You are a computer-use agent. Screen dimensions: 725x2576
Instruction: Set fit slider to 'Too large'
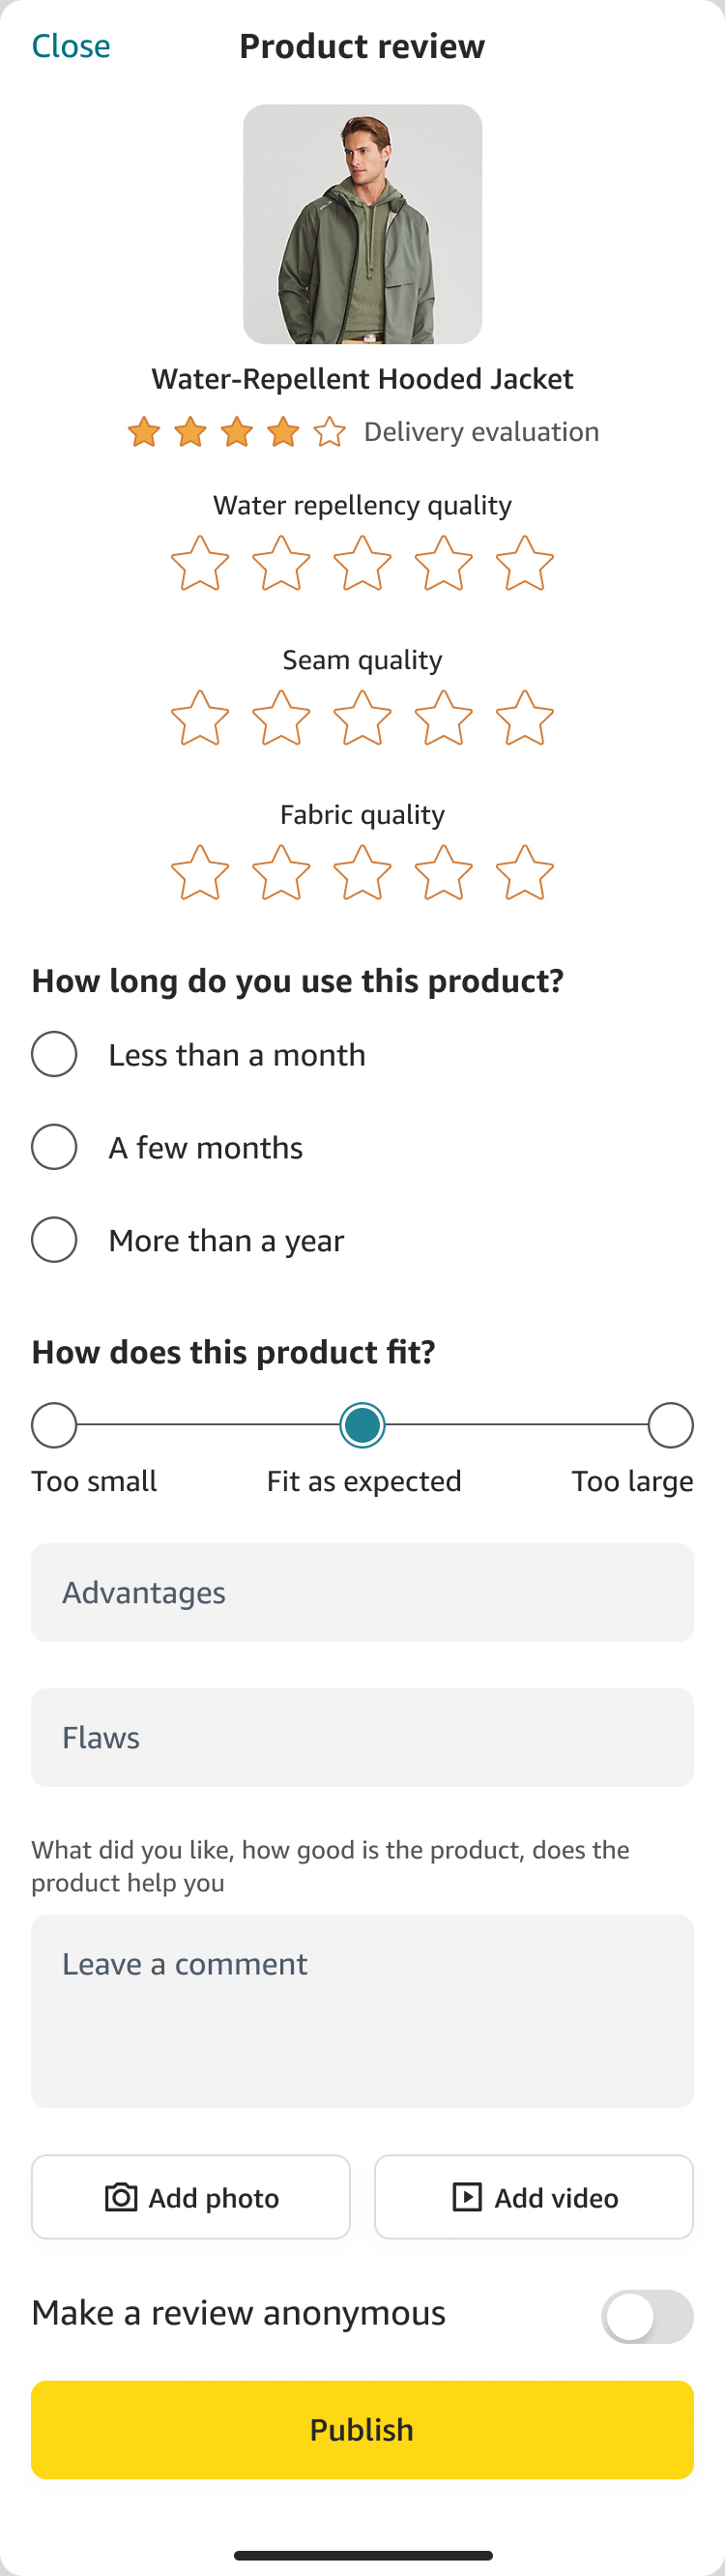pyautogui.click(x=670, y=1425)
